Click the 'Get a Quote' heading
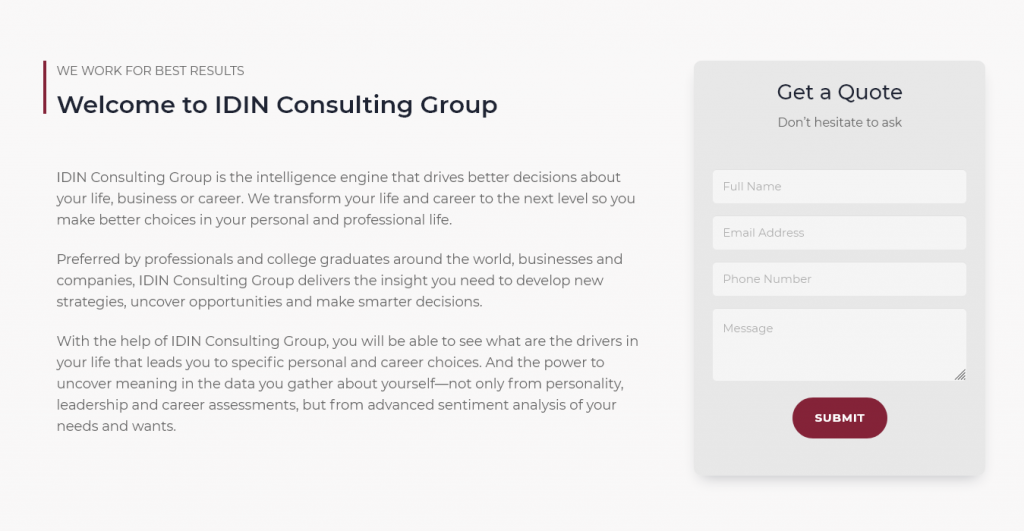The image size is (1024, 531). 839,92
